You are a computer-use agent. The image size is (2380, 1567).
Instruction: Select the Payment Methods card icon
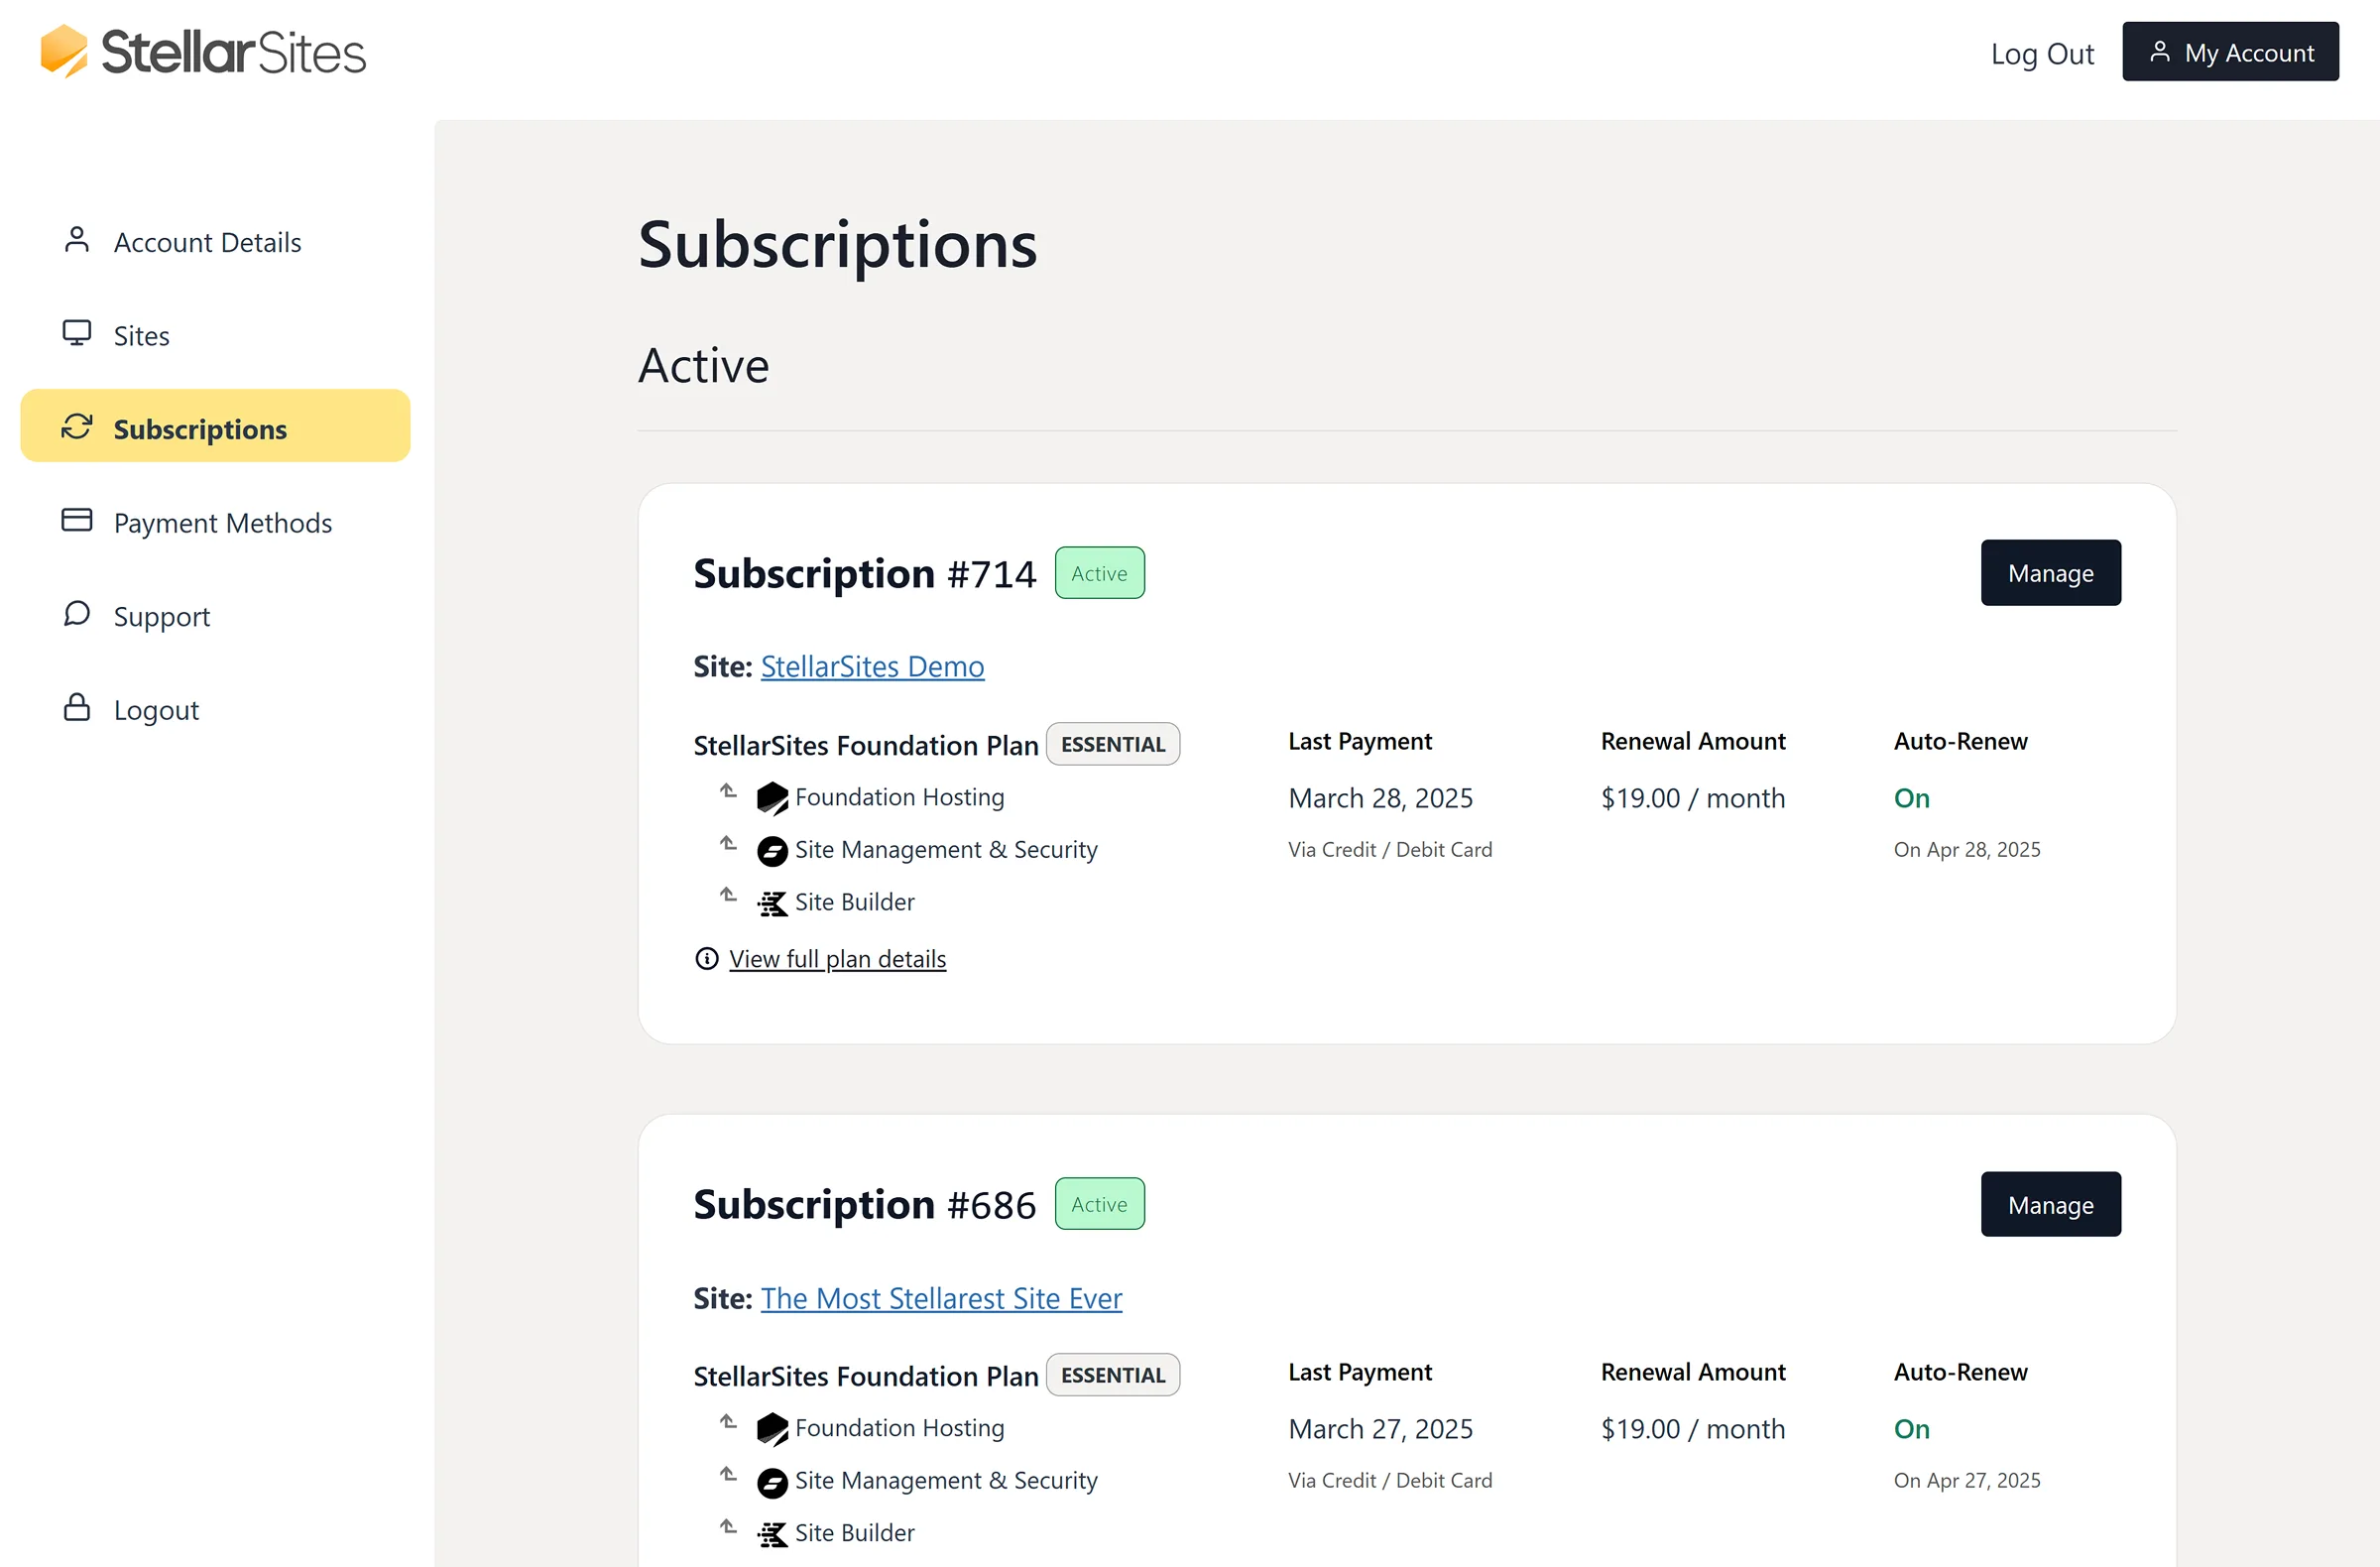point(75,520)
